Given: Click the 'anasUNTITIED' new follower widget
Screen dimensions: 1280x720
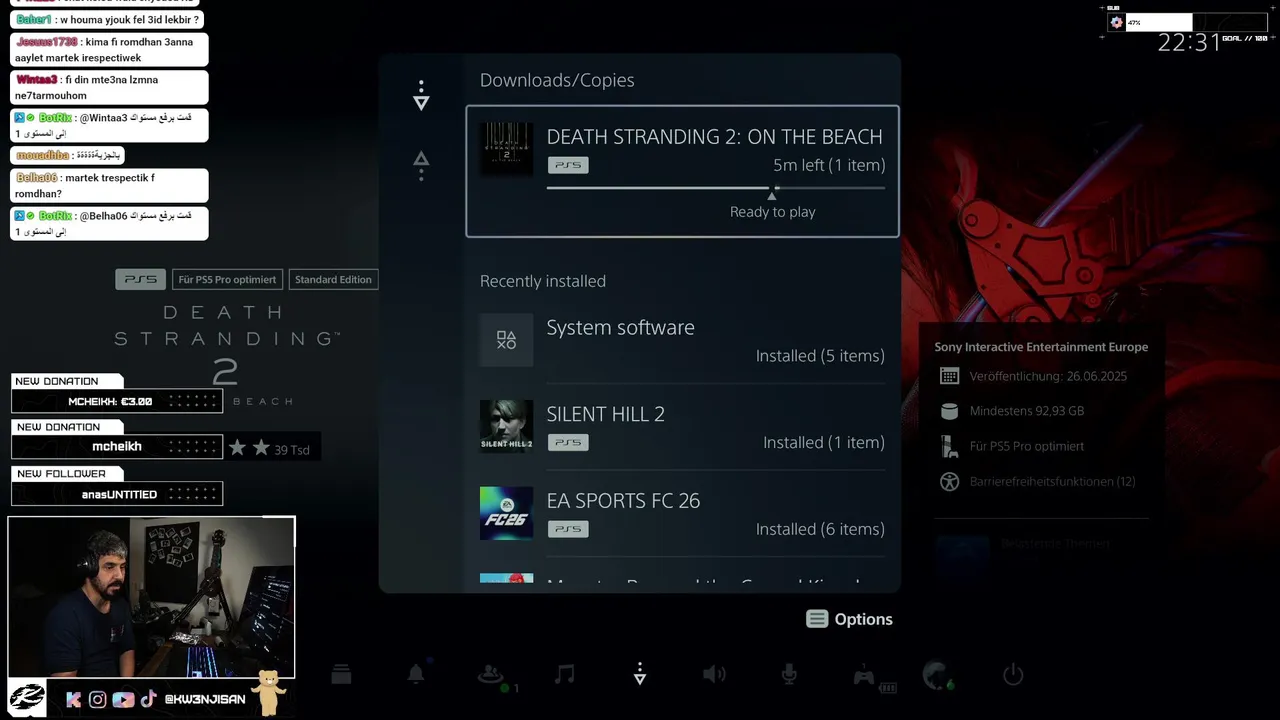Looking at the screenshot, I should tap(116, 494).
